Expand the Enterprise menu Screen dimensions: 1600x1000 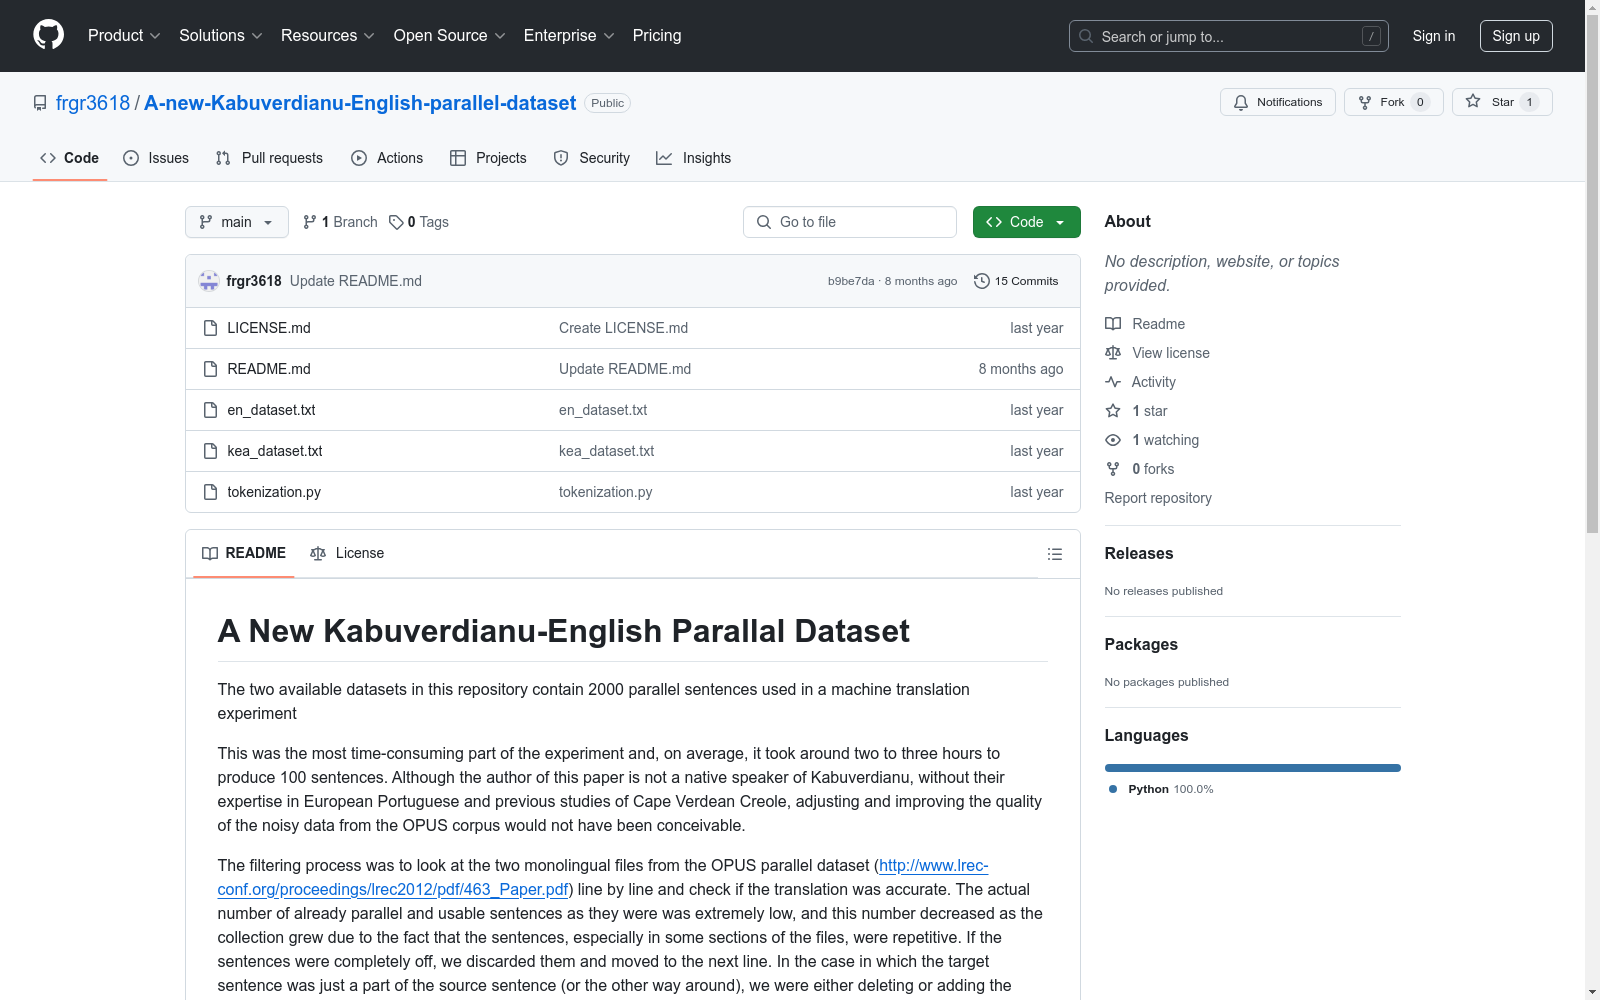(x=569, y=35)
